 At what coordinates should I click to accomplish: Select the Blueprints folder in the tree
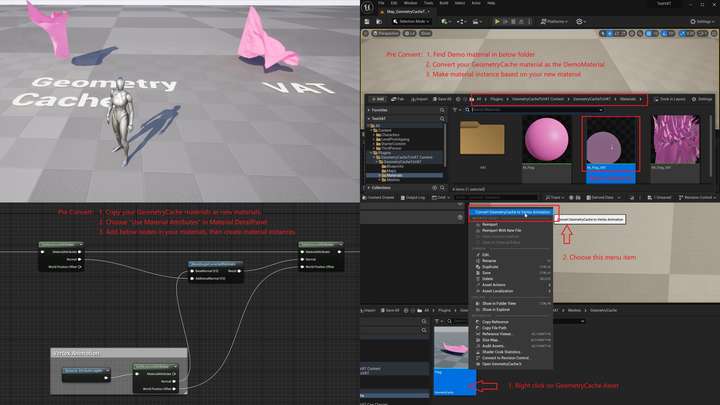[395, 166]
